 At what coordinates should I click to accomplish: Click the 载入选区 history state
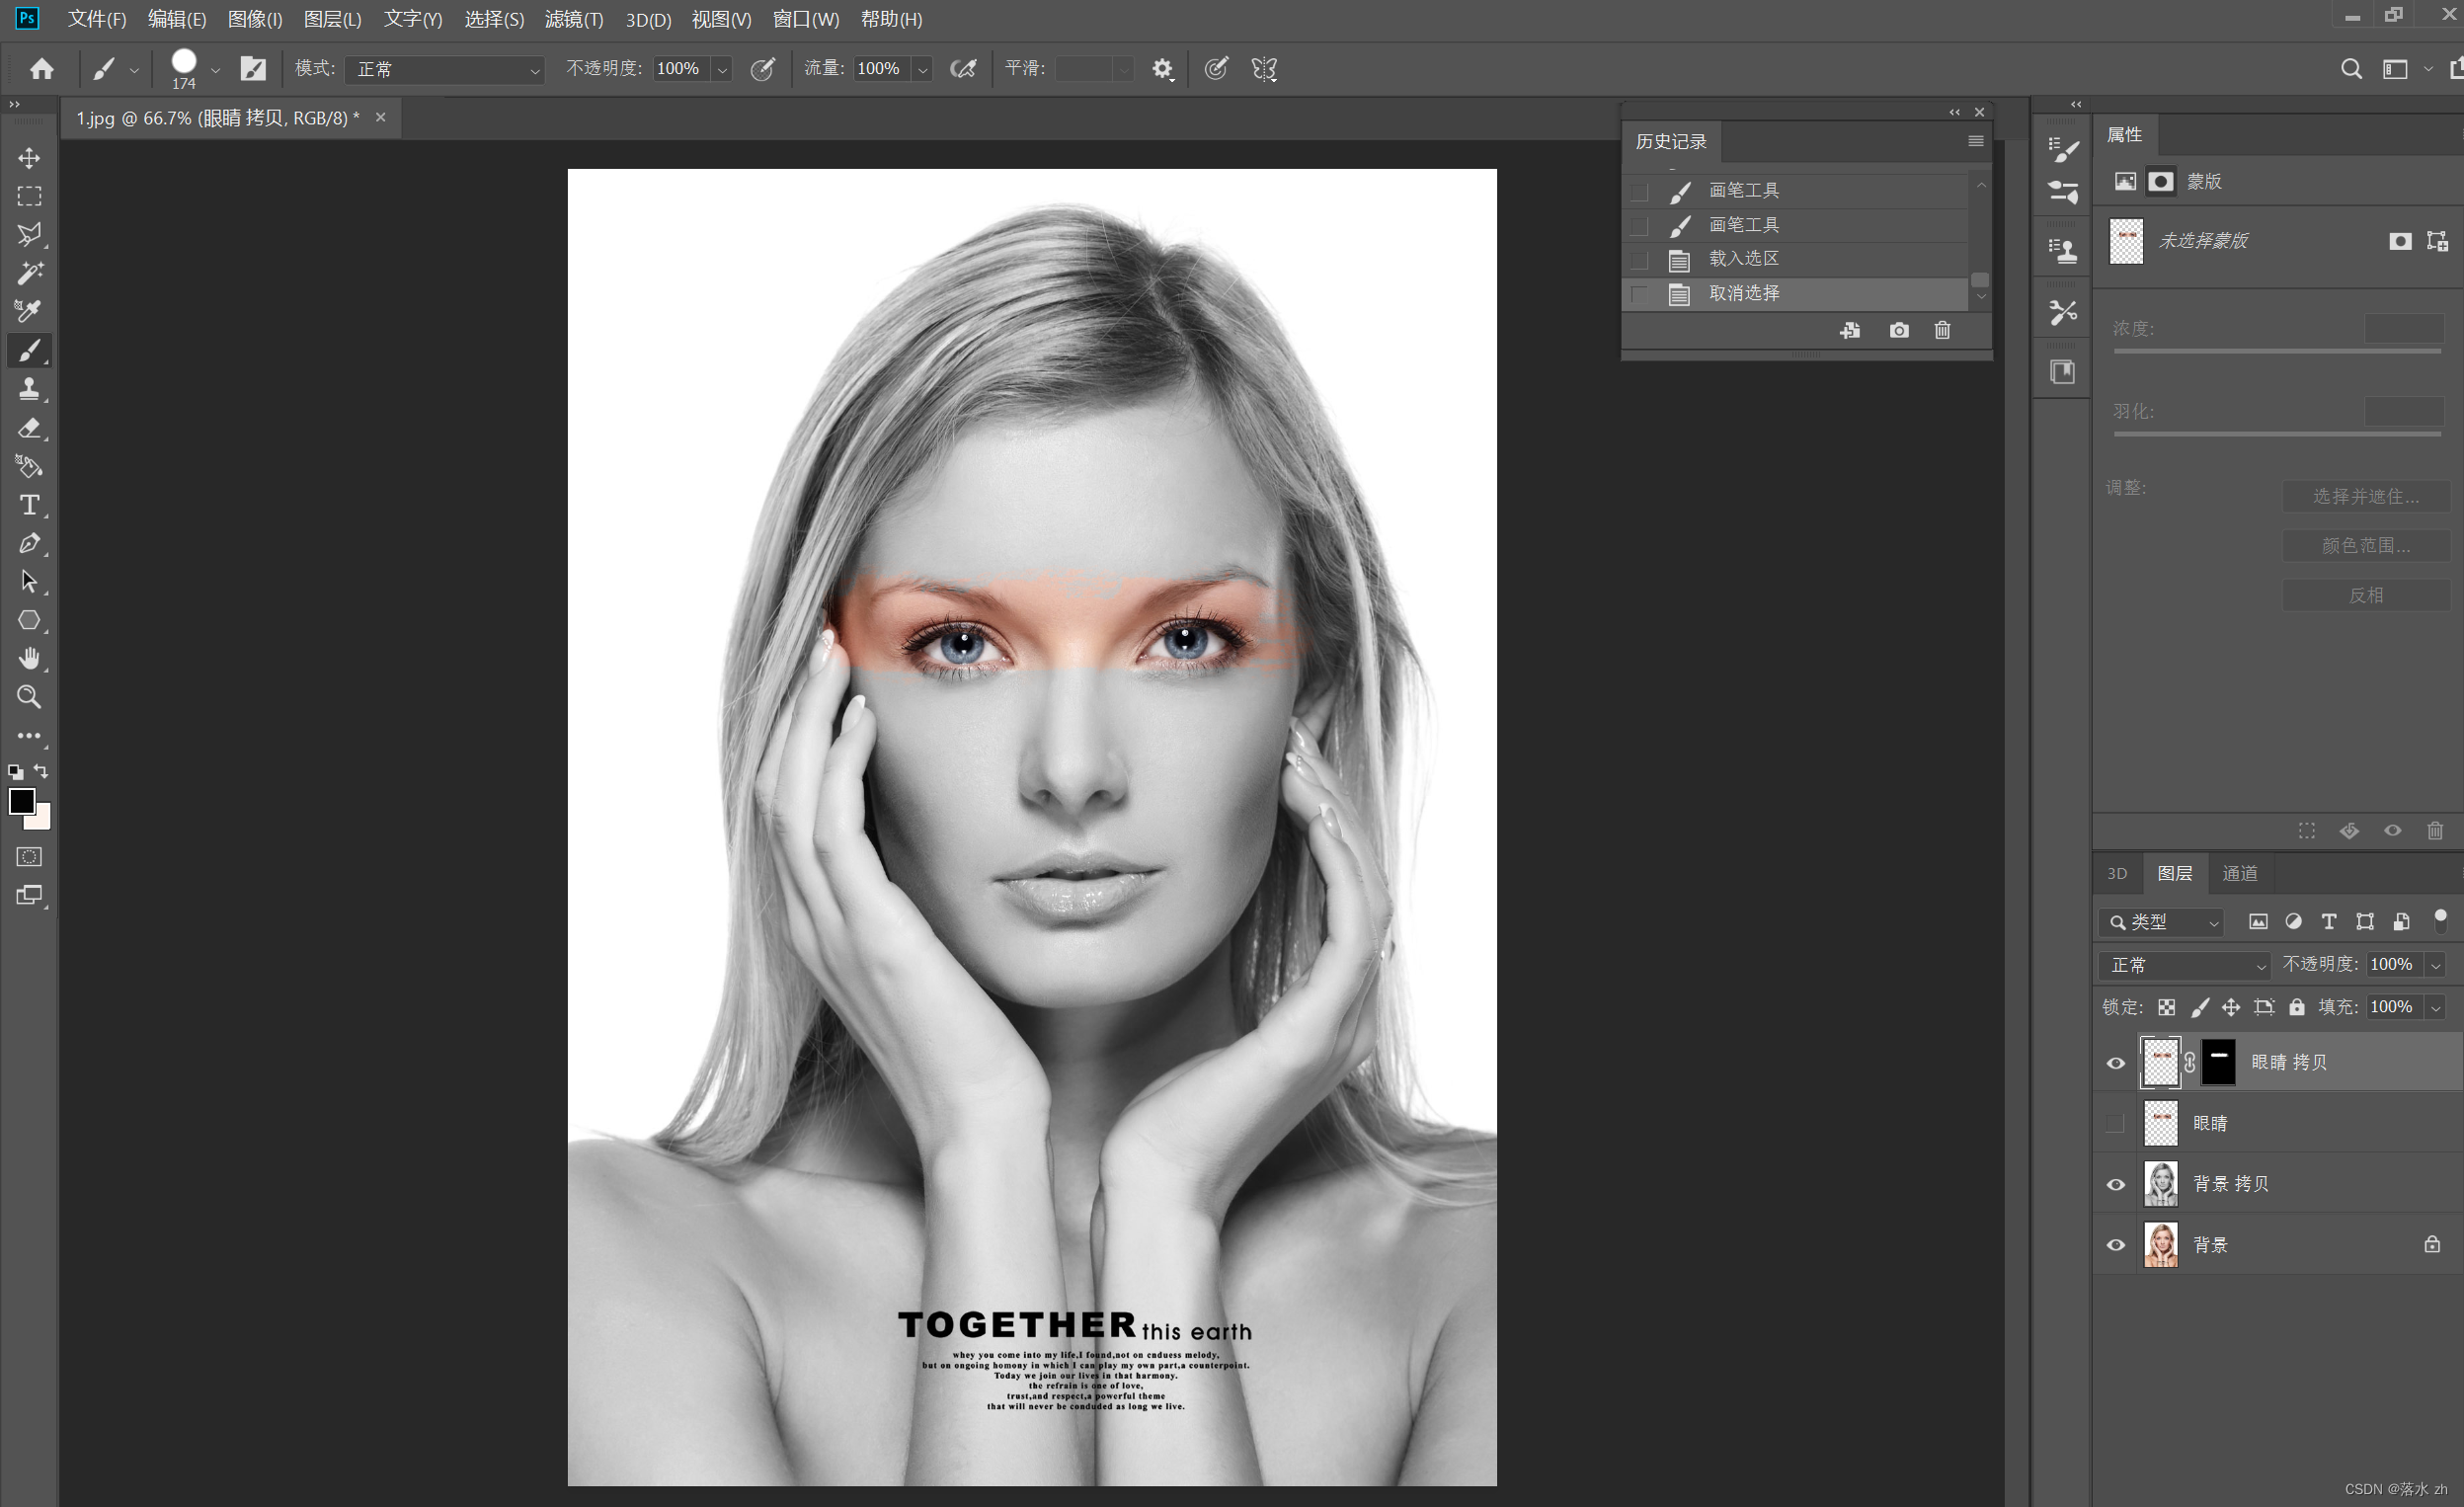pos(1743,258)
